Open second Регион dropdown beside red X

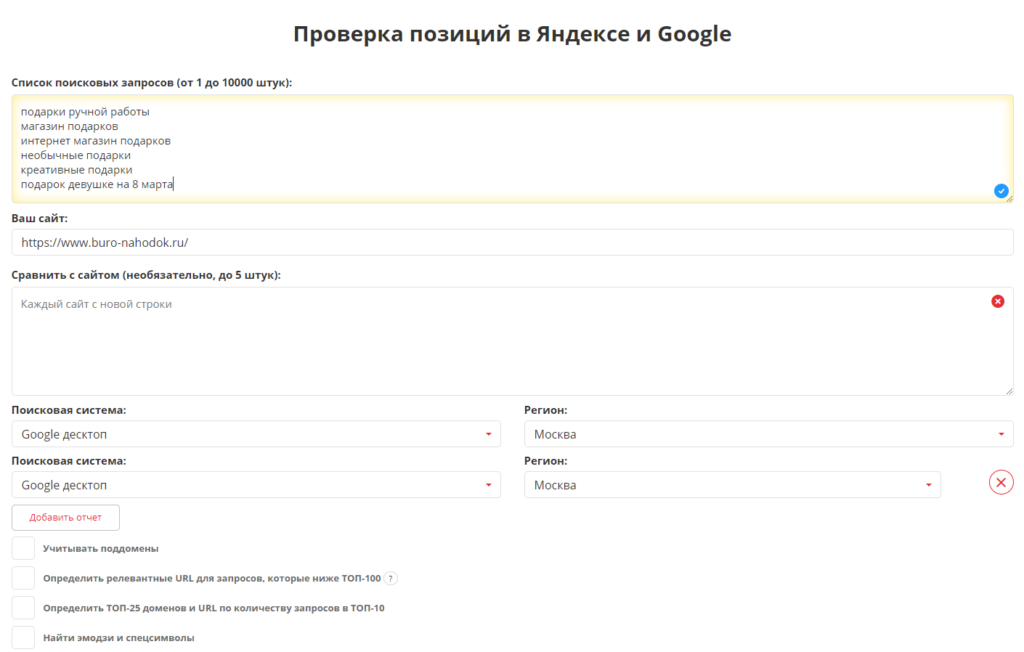point(732,485)
